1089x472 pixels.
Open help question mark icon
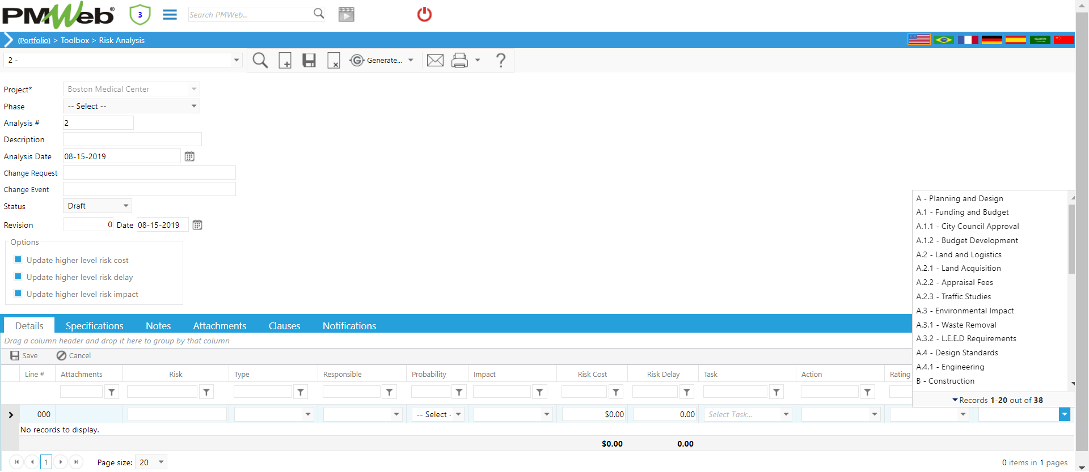500,60
